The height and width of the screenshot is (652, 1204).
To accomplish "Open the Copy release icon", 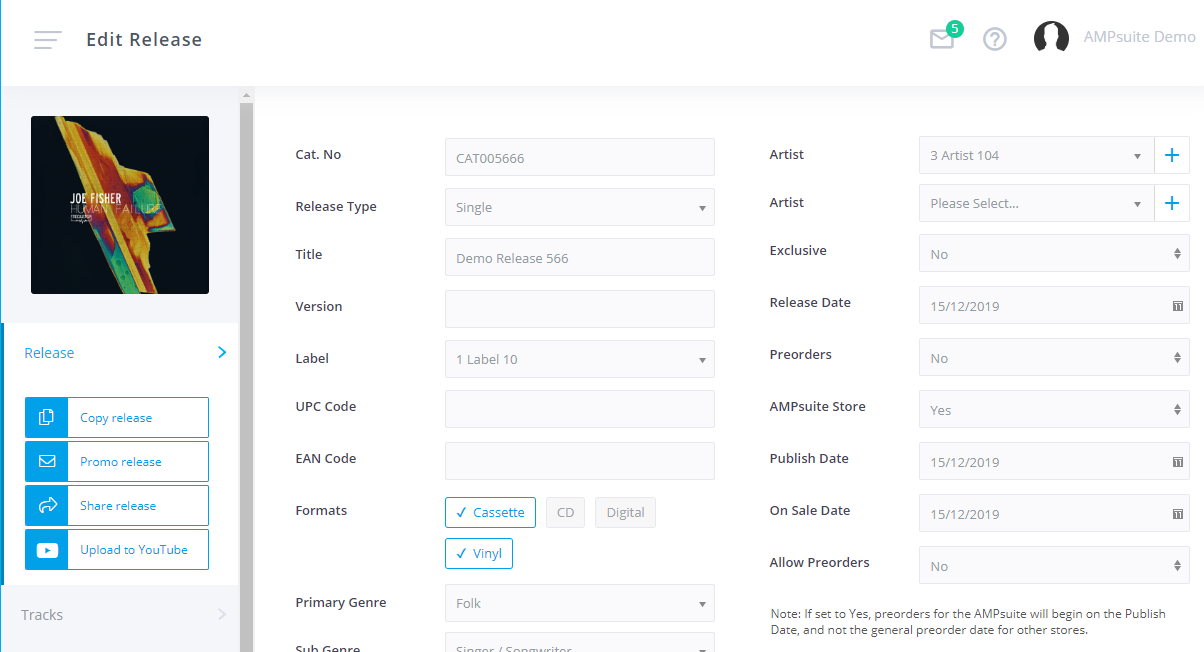I will tap(45, 417).
